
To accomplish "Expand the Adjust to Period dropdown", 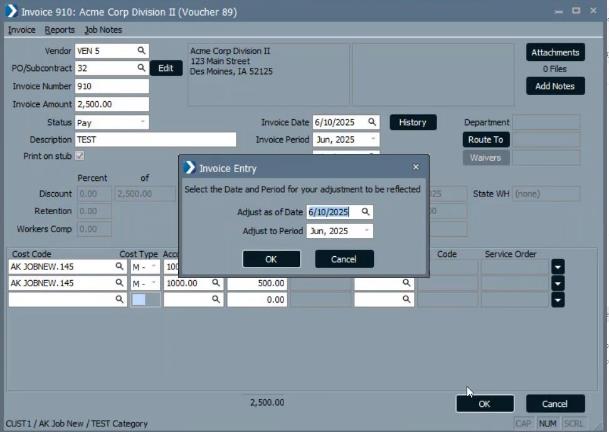I will 366,230.
